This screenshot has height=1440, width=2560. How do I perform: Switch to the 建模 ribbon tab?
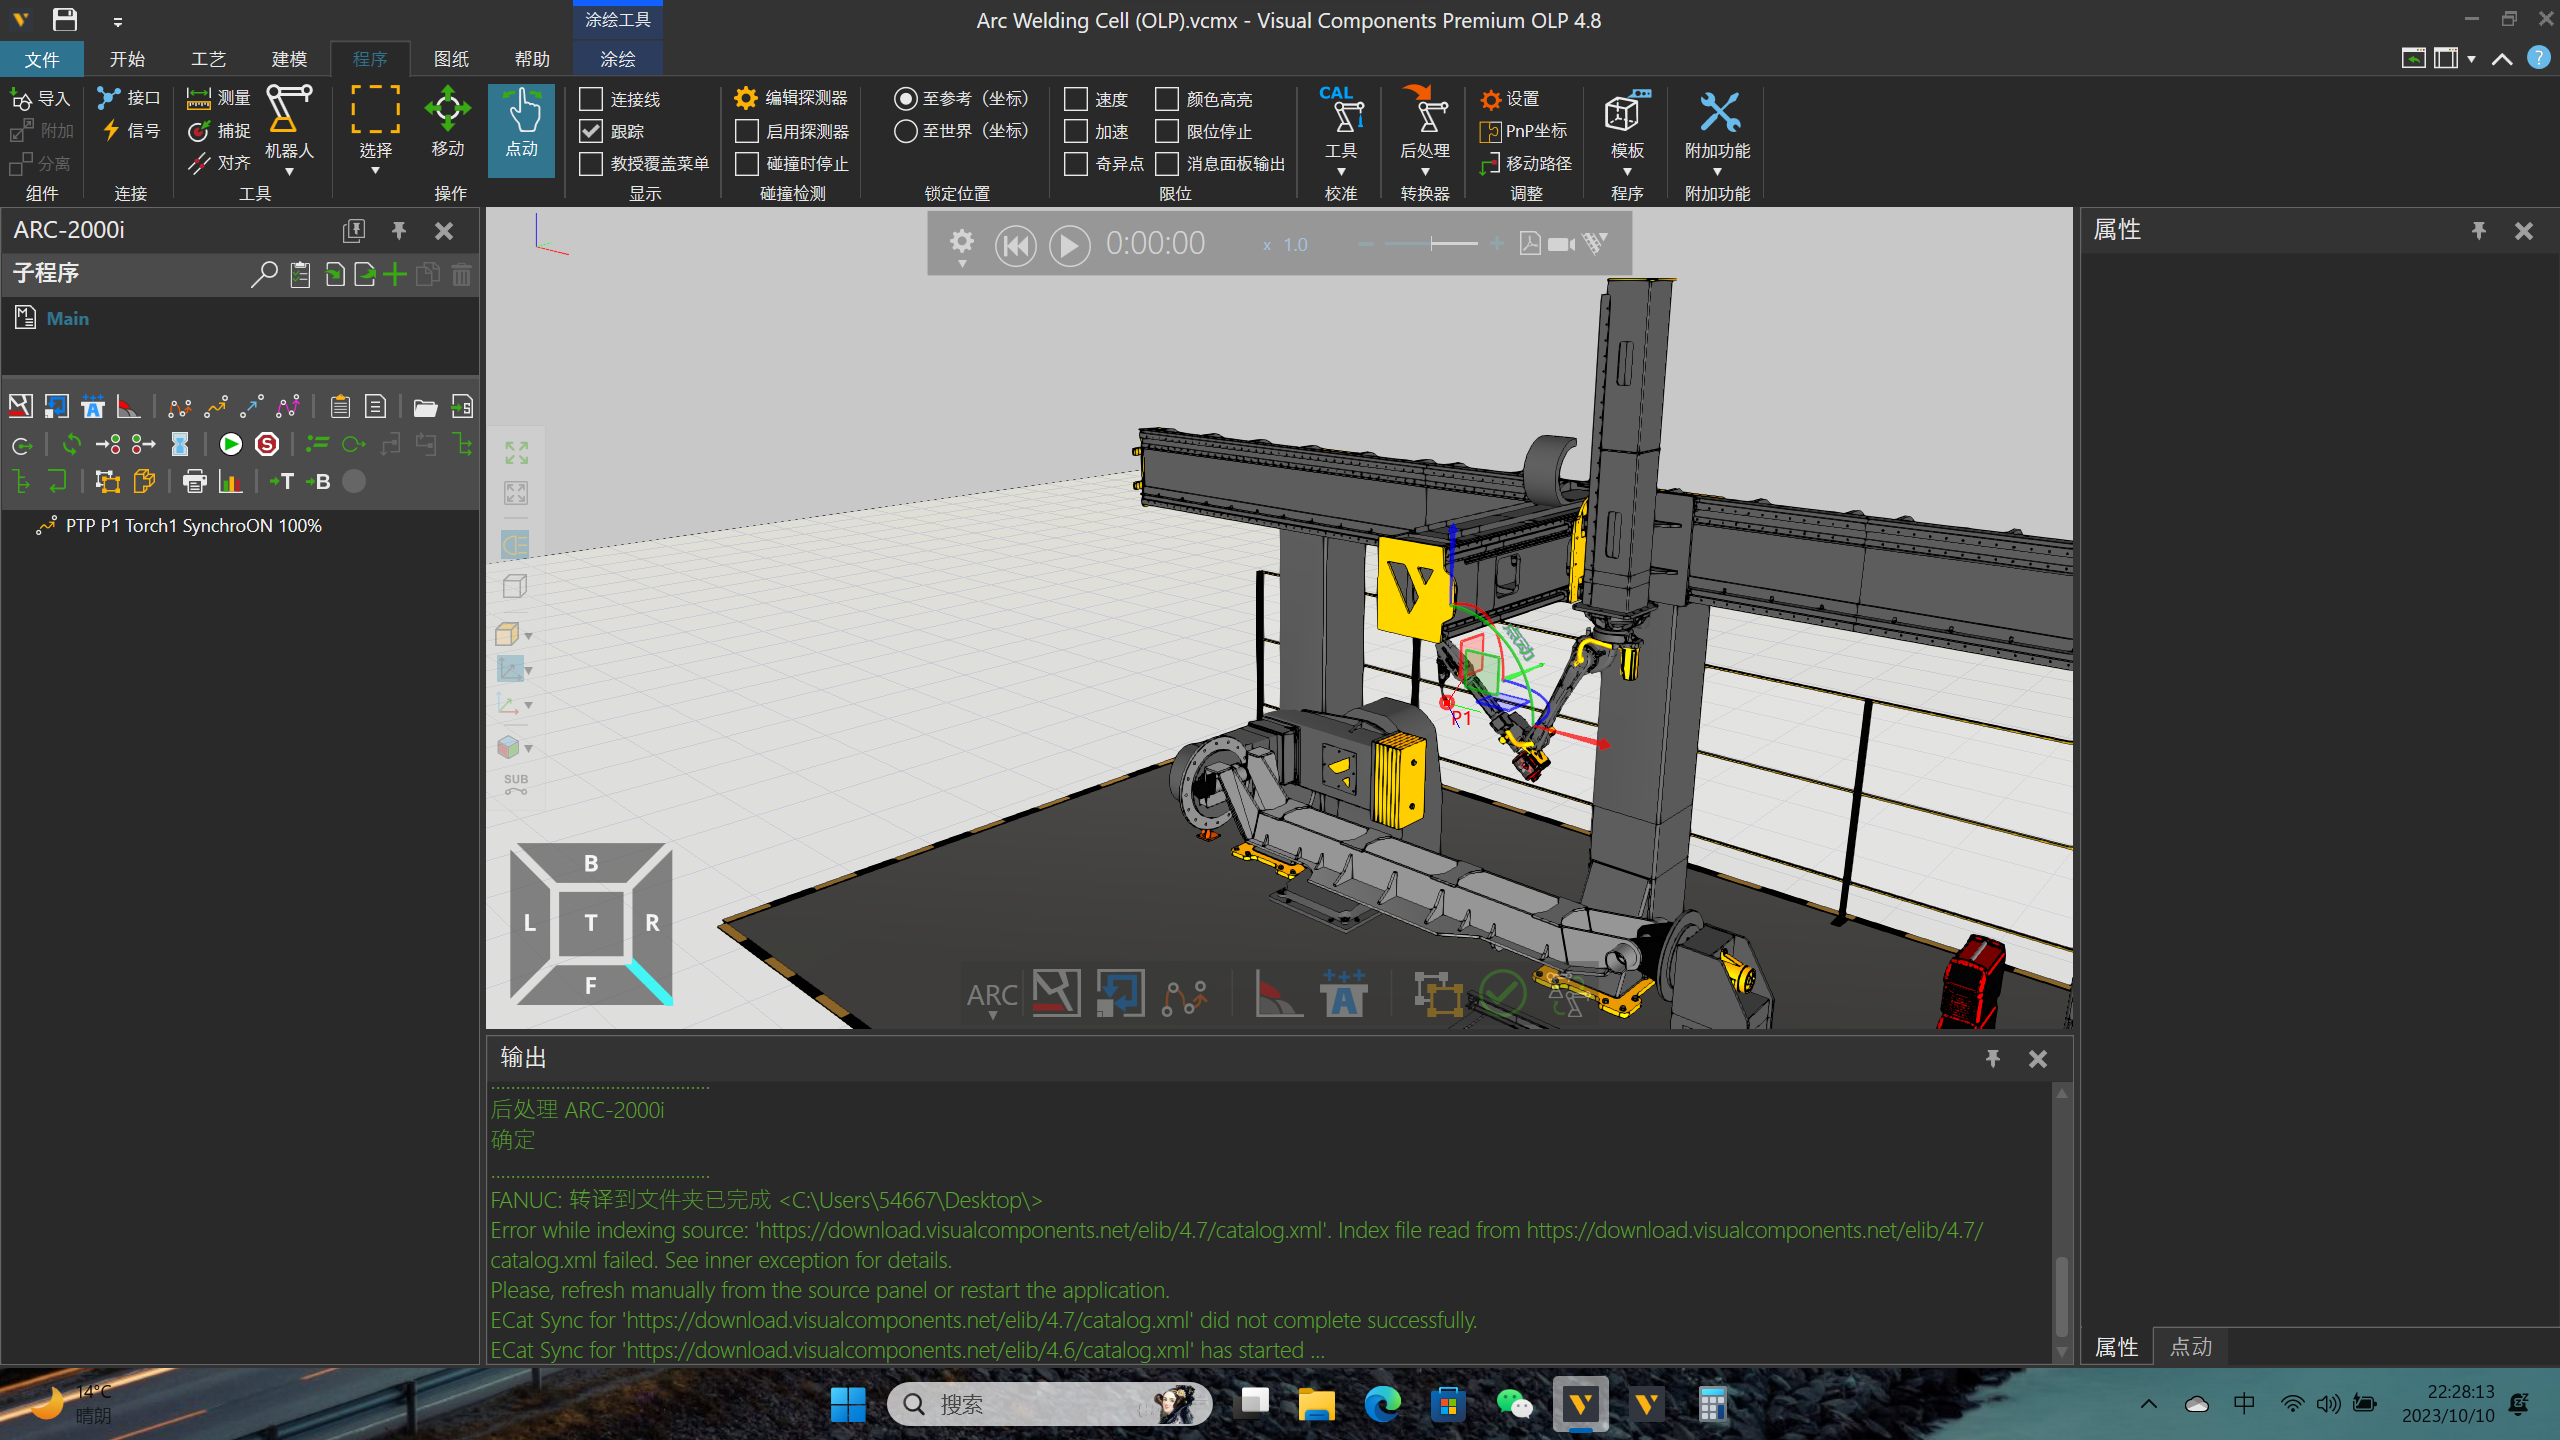(289, 59)
